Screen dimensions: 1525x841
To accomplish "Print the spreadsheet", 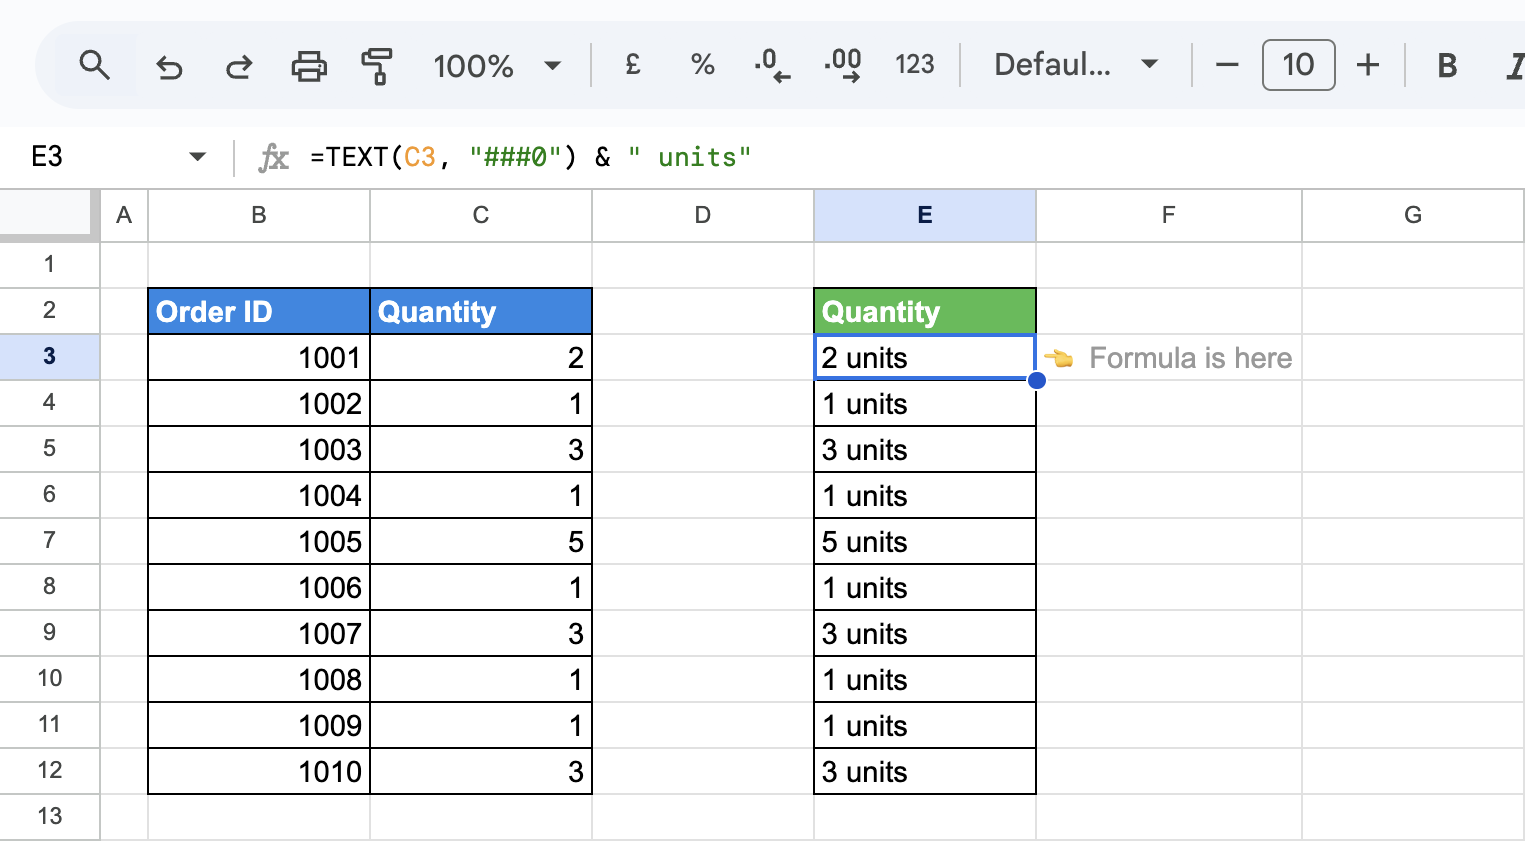I will click(x=309, y=66).
